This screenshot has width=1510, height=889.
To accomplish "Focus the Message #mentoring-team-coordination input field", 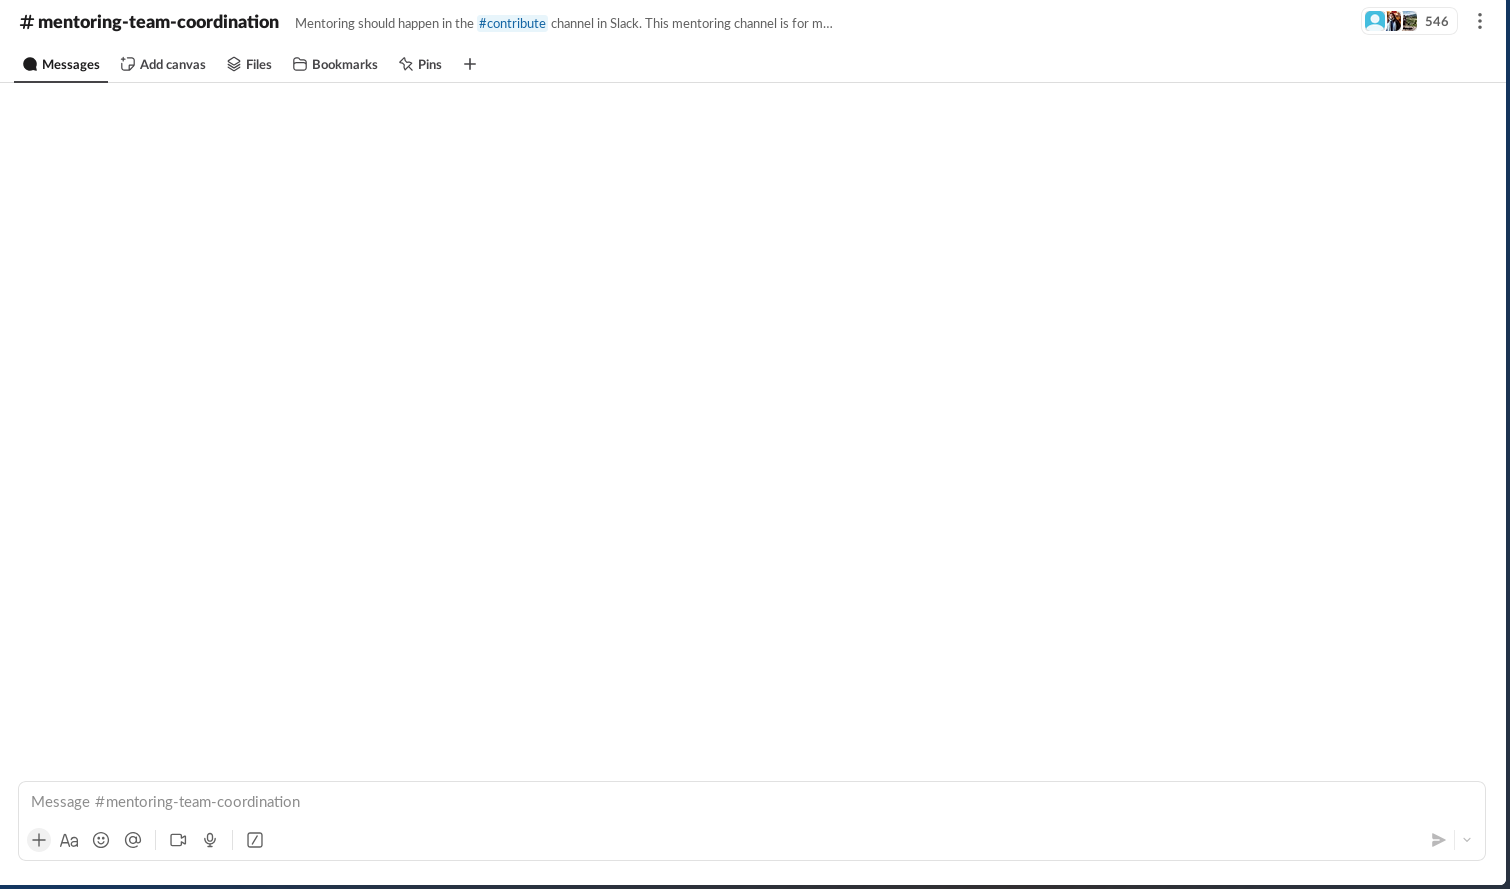I will 751,802.
